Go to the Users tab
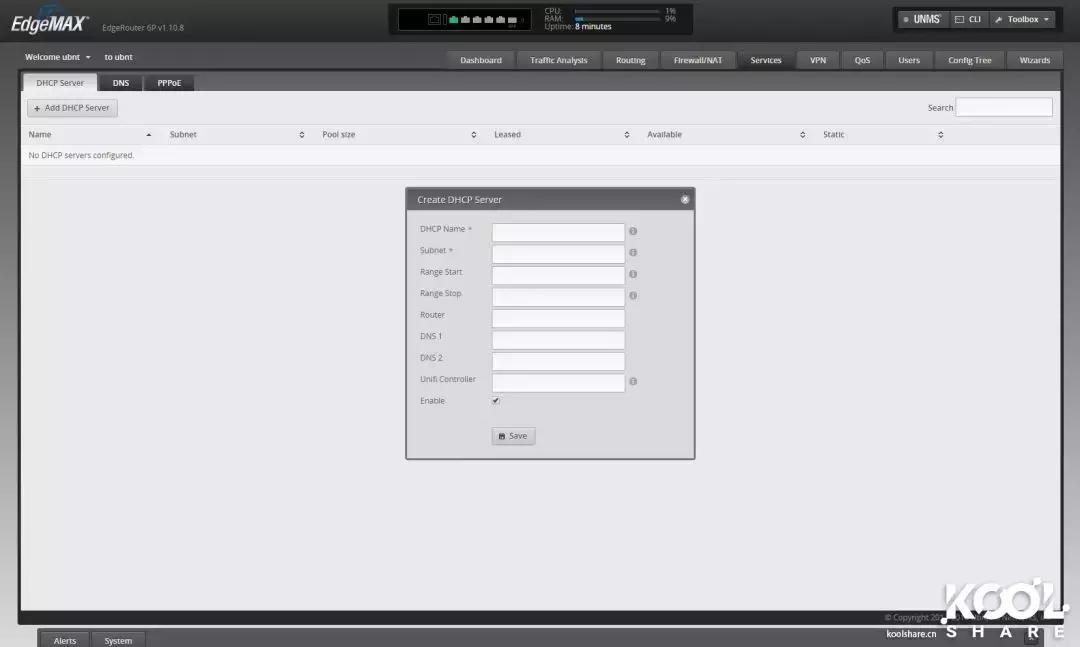Image resolution: width=1080 pixels, height=647 pixels. (x=908, y=60)
